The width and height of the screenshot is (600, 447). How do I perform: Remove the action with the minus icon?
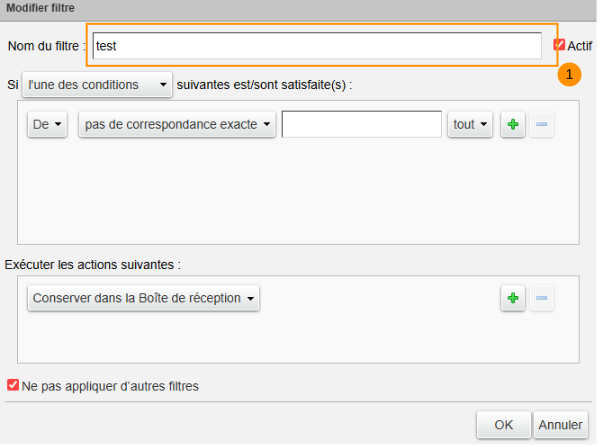541,298
